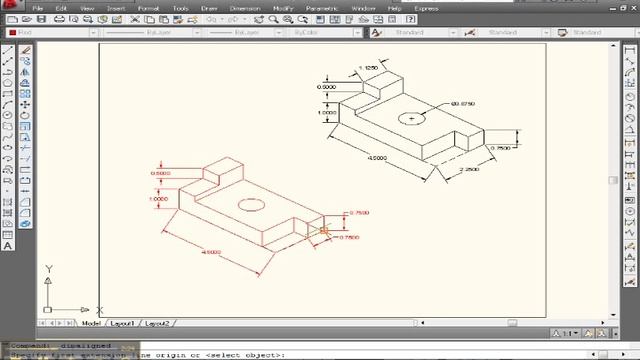Select the Chamfer tool
640x360 pixels.
(25, 202)
